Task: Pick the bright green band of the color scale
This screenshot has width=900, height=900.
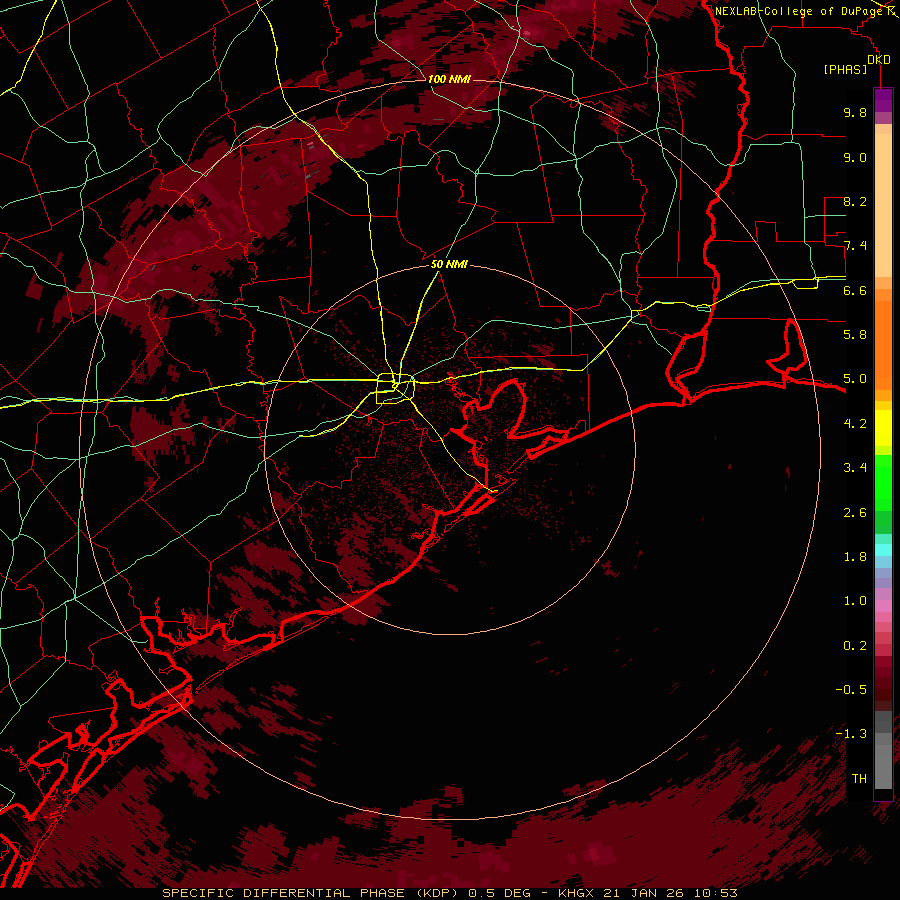Action: [x=883, y=482]
